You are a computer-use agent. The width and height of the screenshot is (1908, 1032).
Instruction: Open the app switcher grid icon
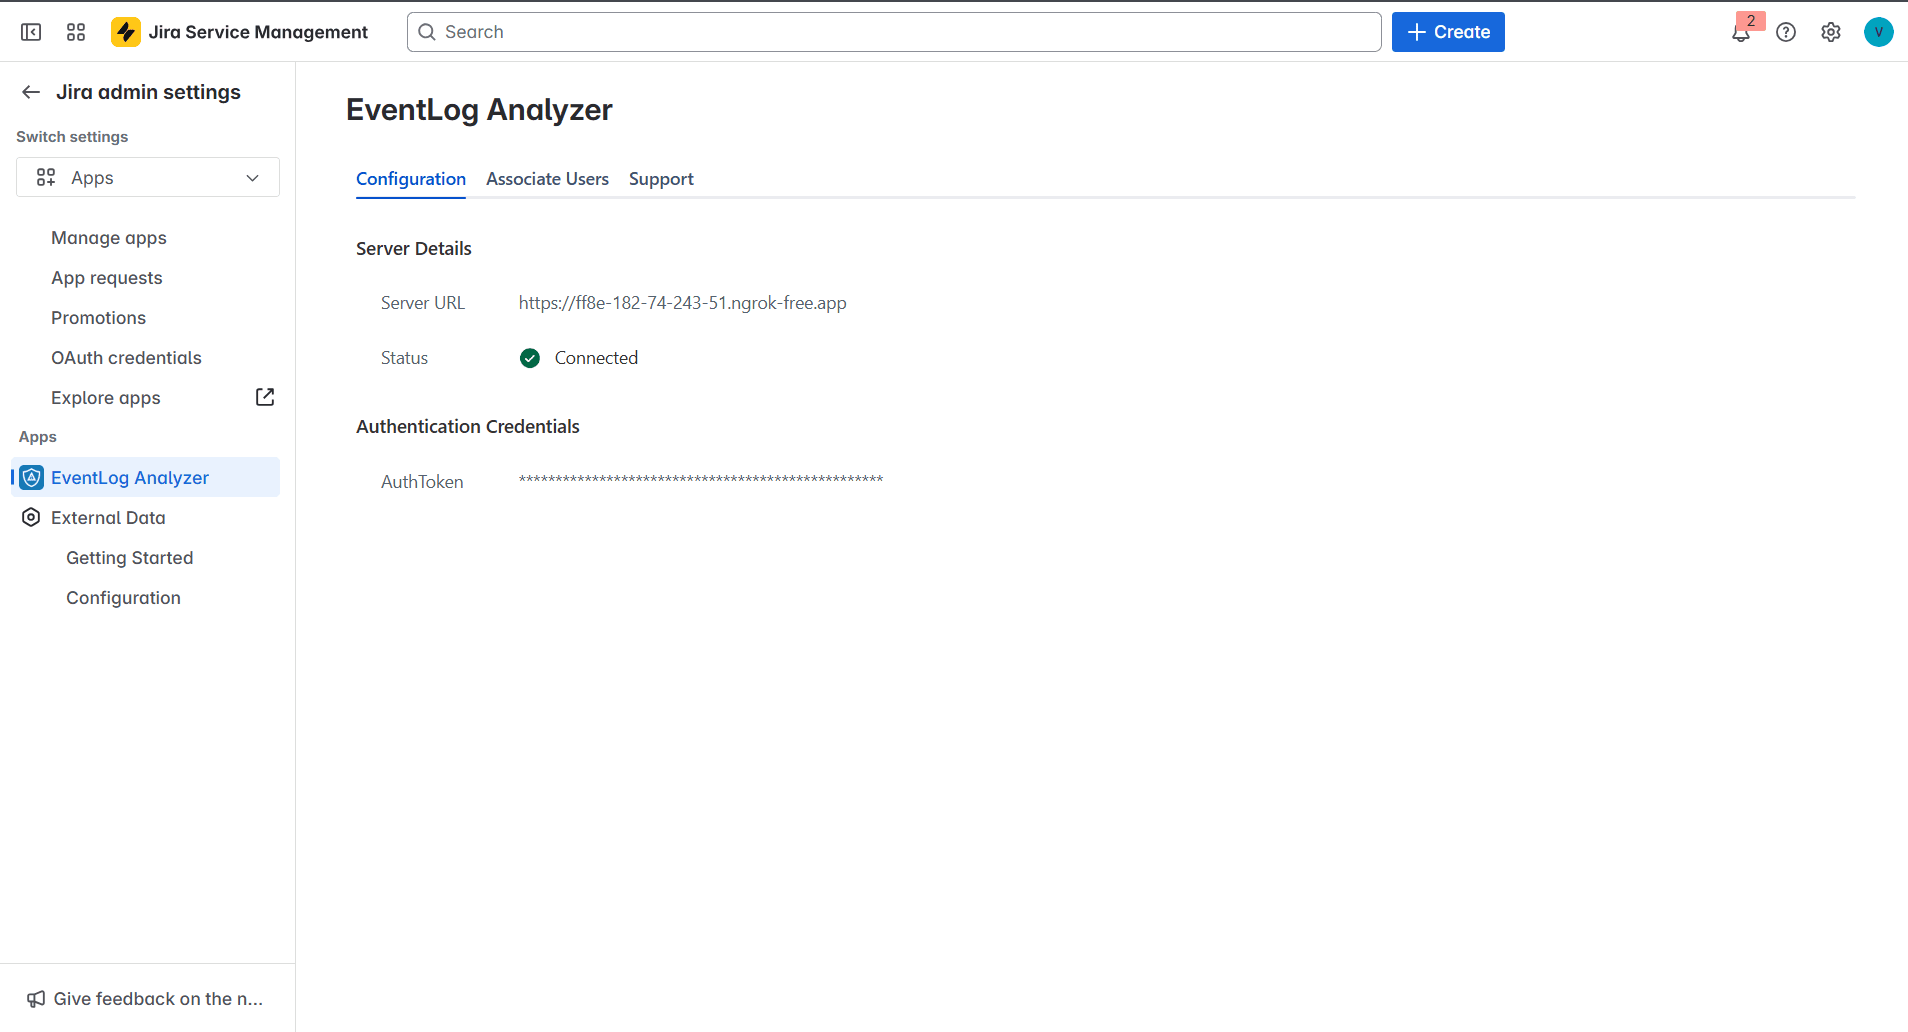point(76,32)
